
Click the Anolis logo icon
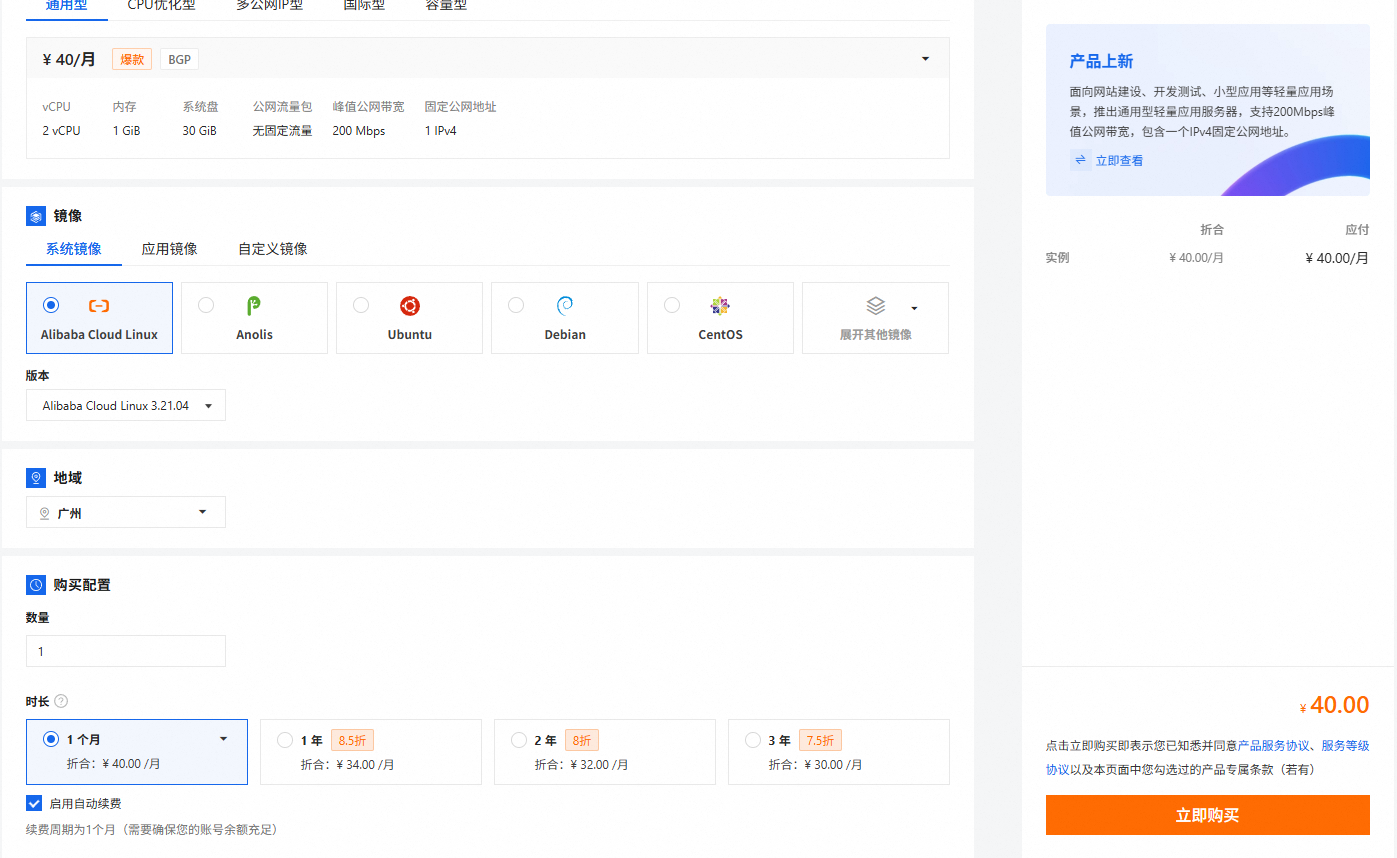pyautogui.click(x=254, y=306)
